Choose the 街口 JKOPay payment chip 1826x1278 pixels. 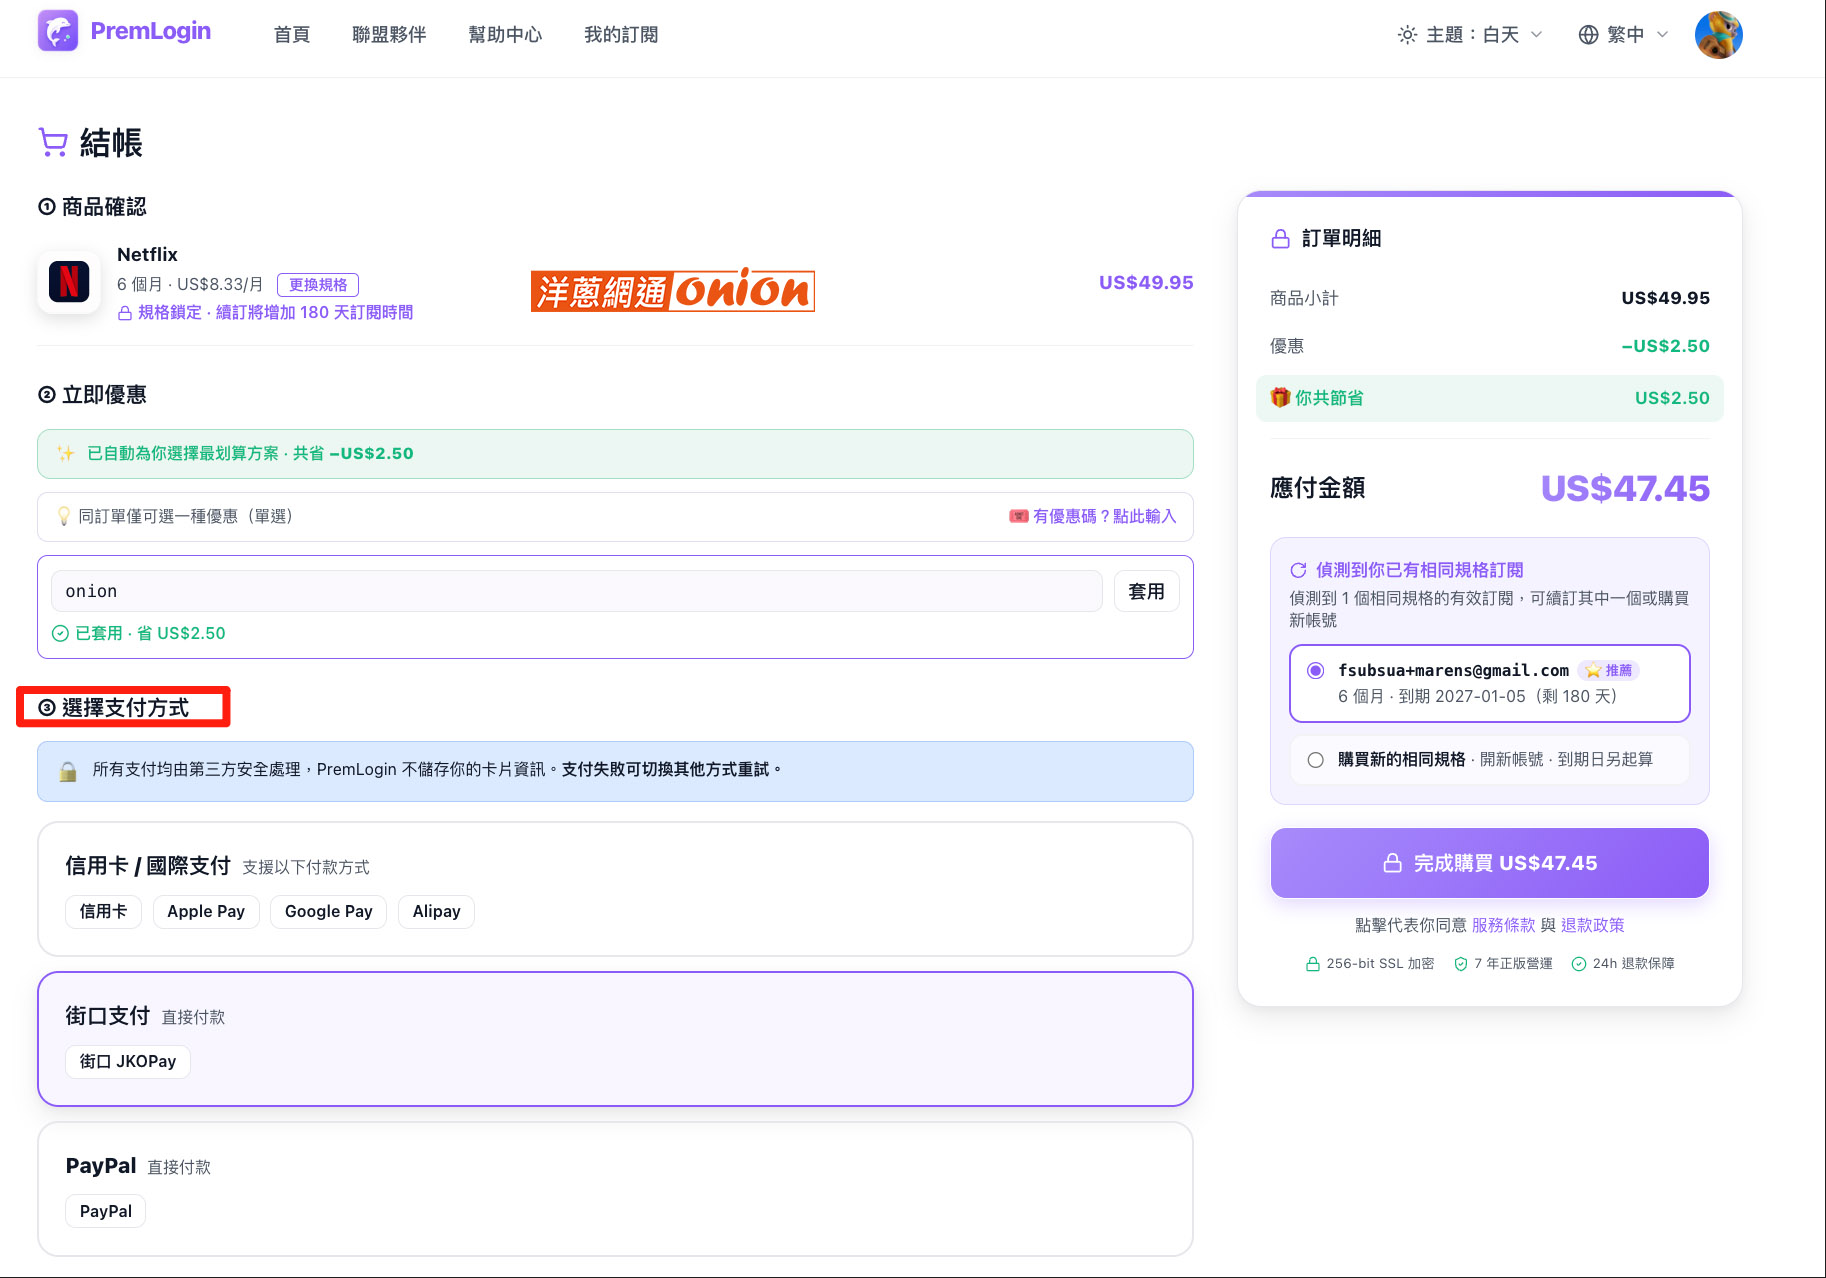click(x=128, y=1061)
